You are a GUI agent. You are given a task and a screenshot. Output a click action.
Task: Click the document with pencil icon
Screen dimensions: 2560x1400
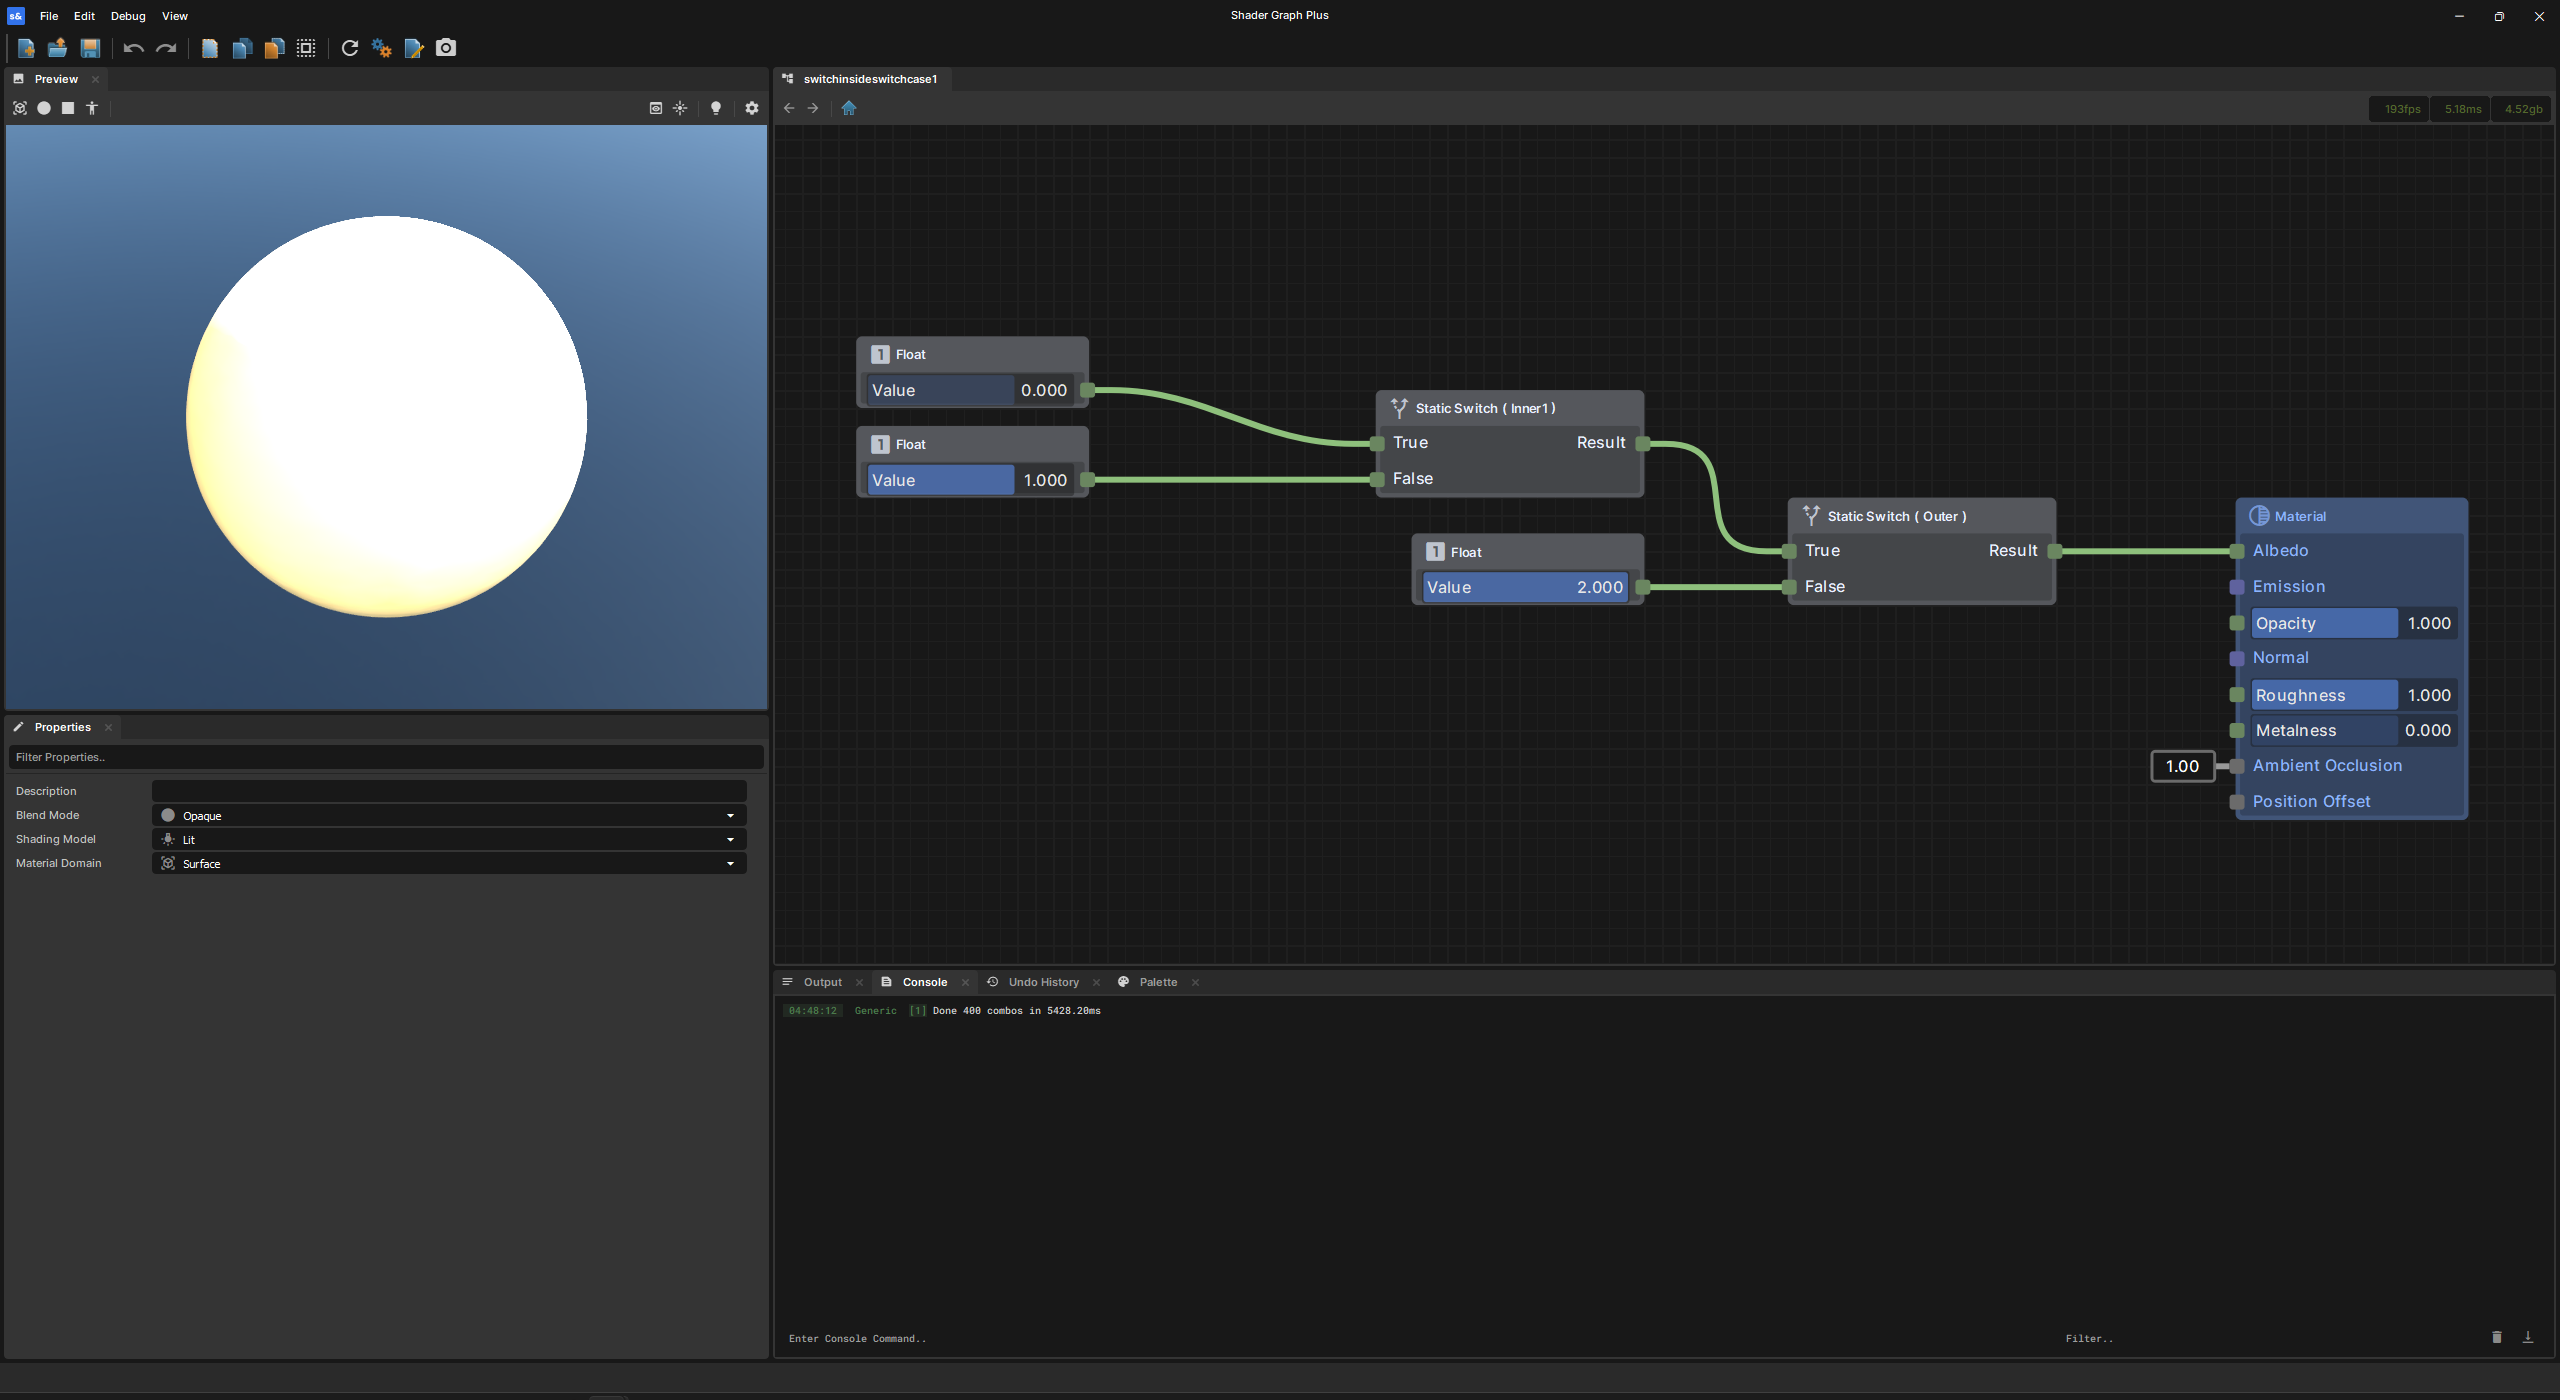[x=414, y=48]
